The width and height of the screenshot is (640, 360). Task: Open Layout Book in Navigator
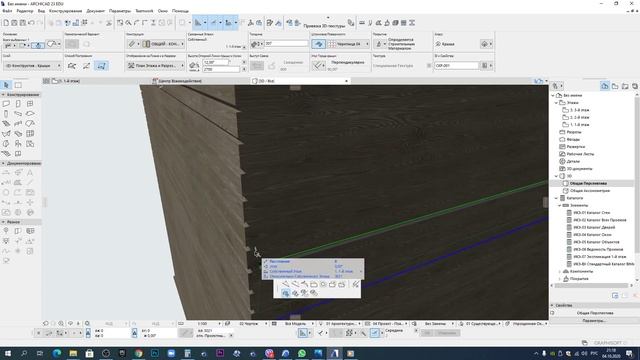[625, 86]
